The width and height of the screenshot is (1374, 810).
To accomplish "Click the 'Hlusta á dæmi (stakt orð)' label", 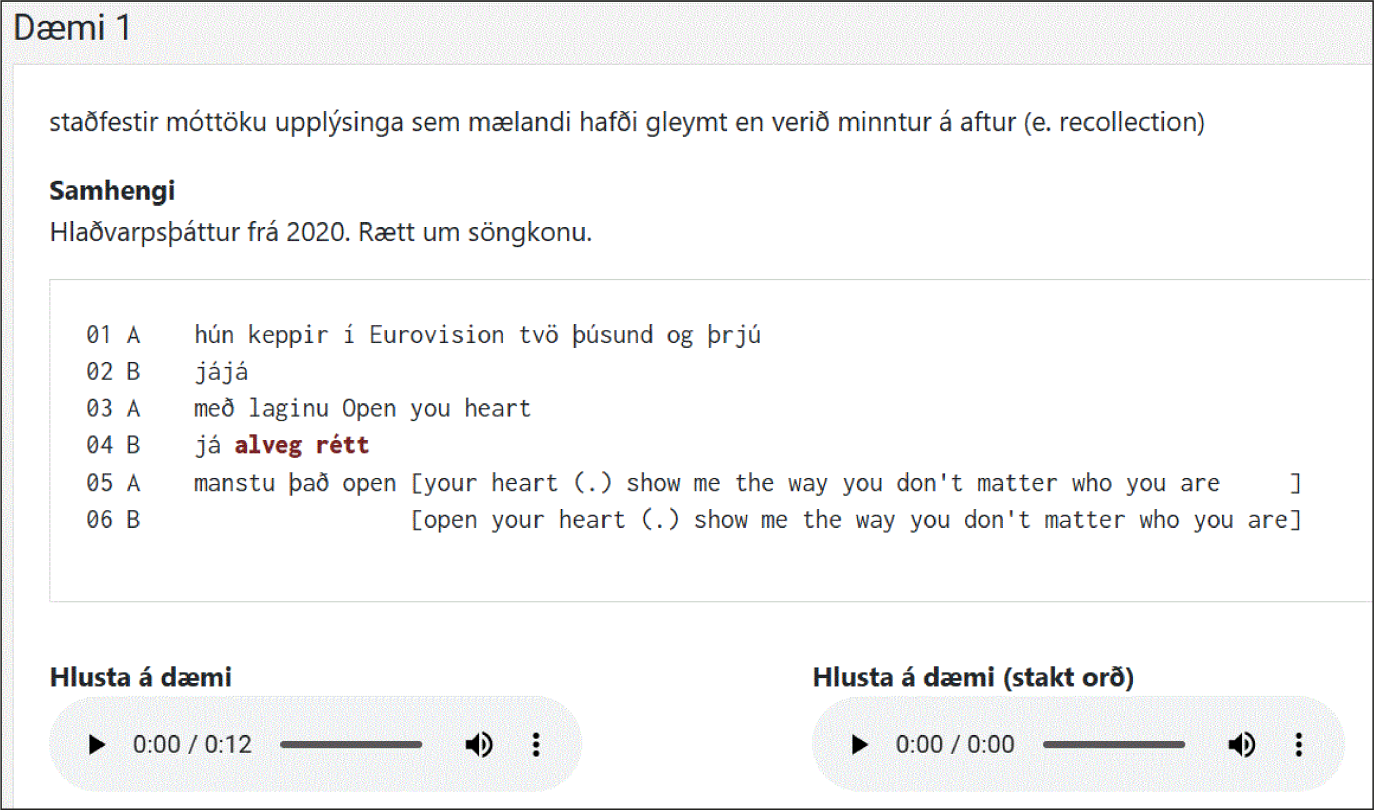I will coord(973,678).
